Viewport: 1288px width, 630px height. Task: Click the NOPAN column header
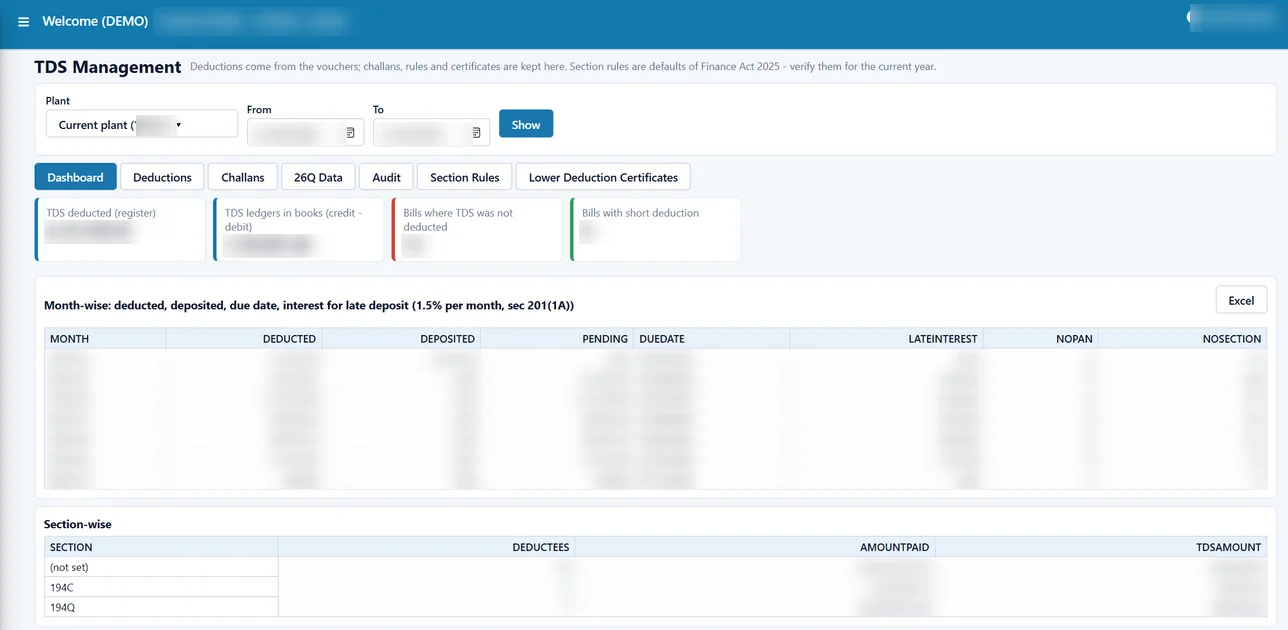pos(1041,339)
